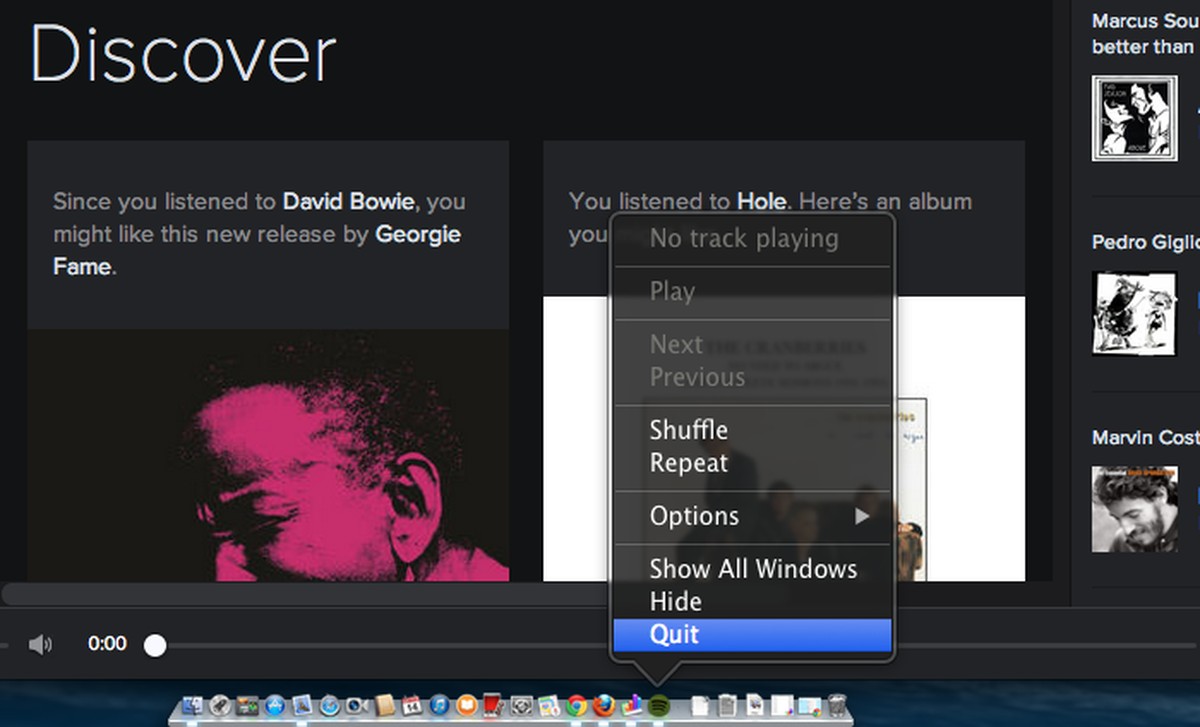This screenshot has width=1200, height=727.
Task: Open the Calendar app from the Dock
Action: tap(412, 706)
